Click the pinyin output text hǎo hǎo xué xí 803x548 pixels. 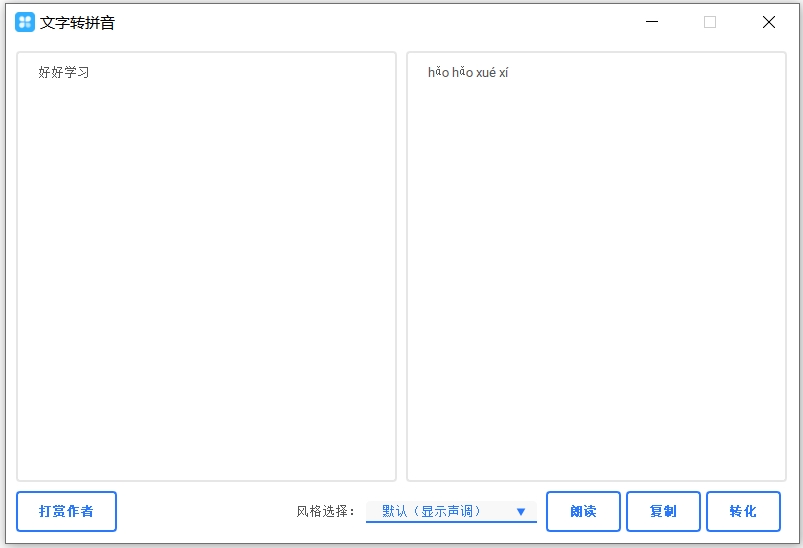point(468,73)
